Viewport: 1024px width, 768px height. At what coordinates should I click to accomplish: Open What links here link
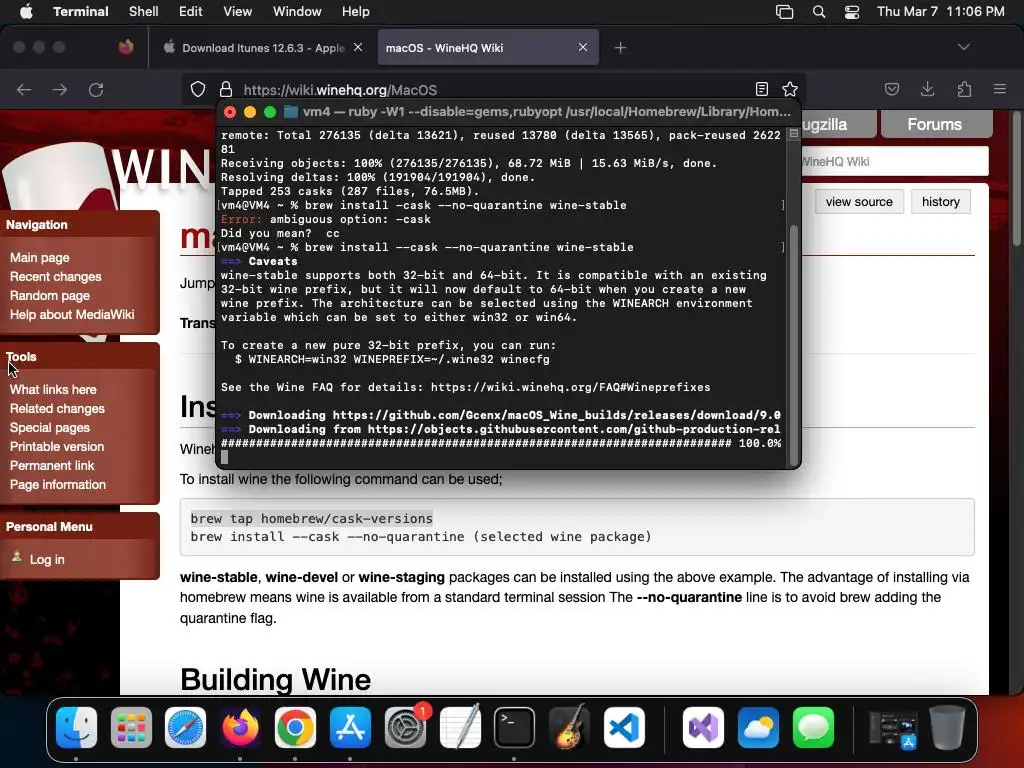[x=53, y=389]
